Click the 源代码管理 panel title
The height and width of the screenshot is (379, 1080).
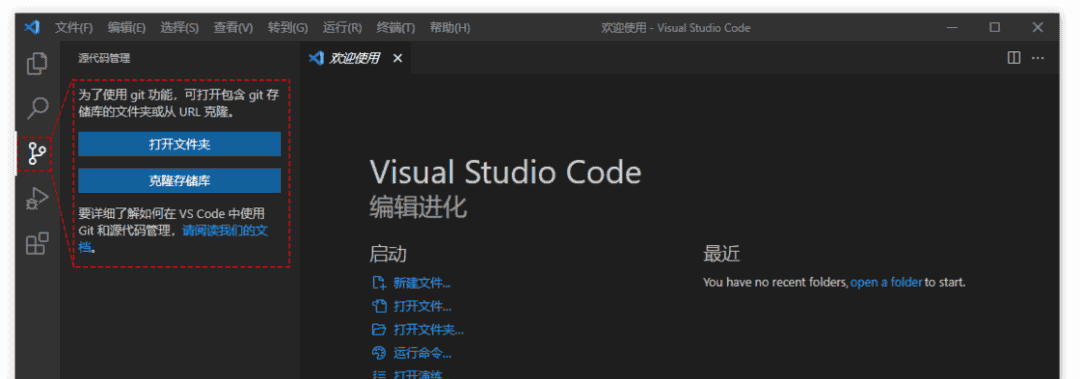click(x=104, y=59)
